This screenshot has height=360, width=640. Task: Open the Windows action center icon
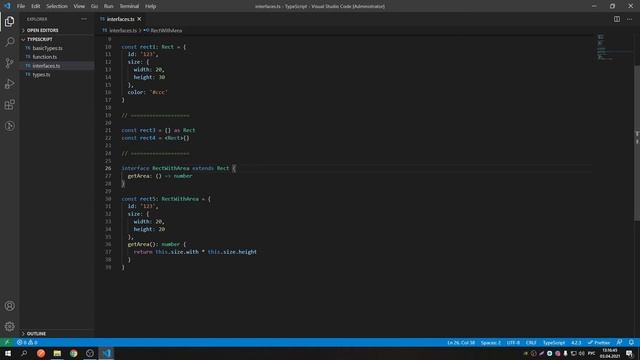click(629, 353)
